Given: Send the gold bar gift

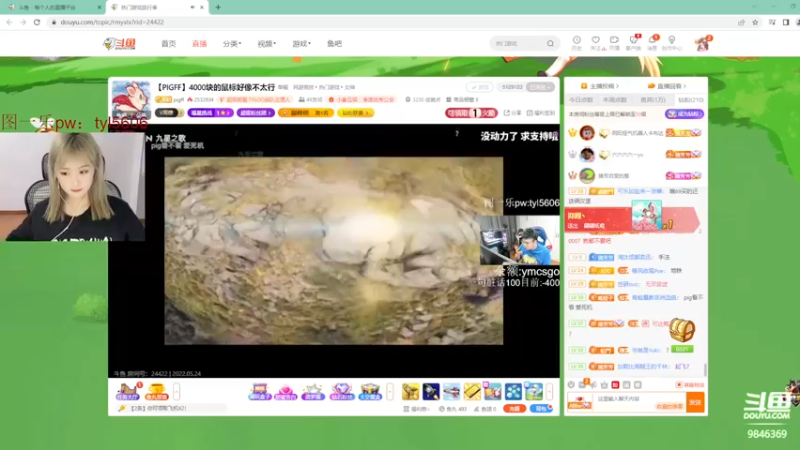Looking at the screenshot, I should point(472,391).
